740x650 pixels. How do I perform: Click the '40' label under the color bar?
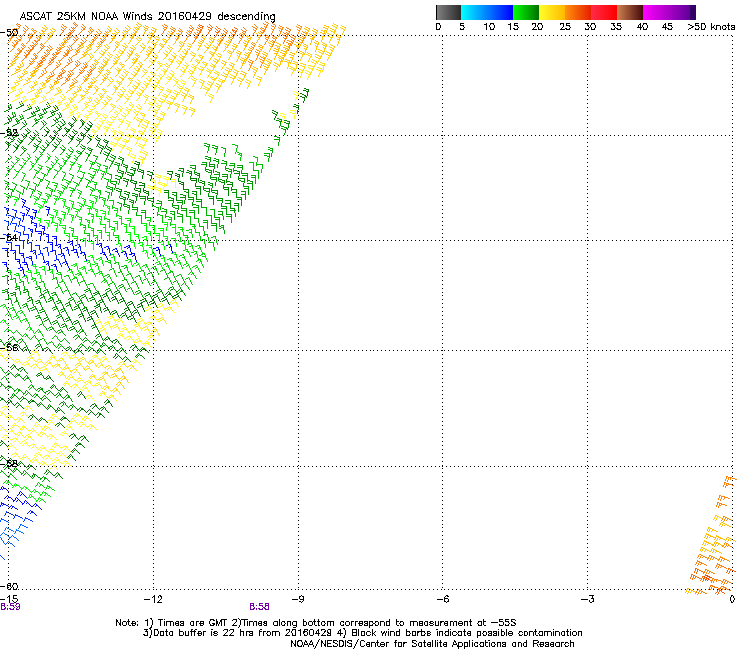click(642, 27)
